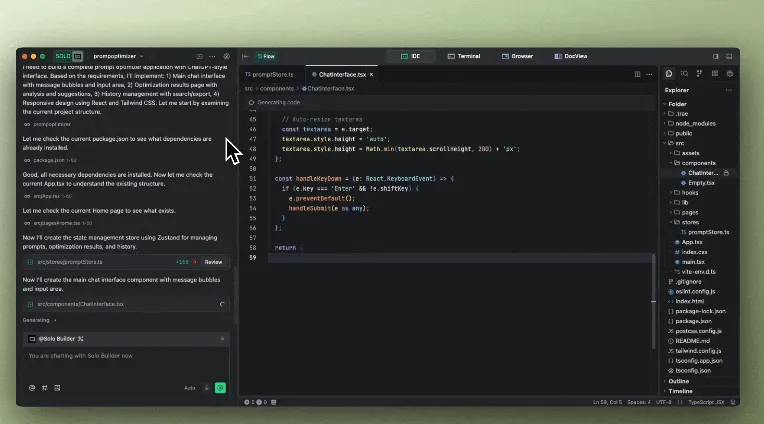Collapse the chat panel arrow icon
The width and height of the screenshot is (764, 424).
click(245, 57)
